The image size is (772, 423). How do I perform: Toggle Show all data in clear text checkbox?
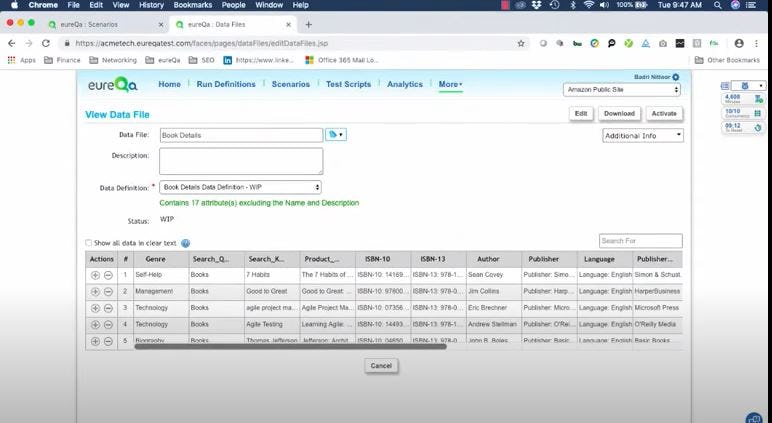(x=89, y=243)
